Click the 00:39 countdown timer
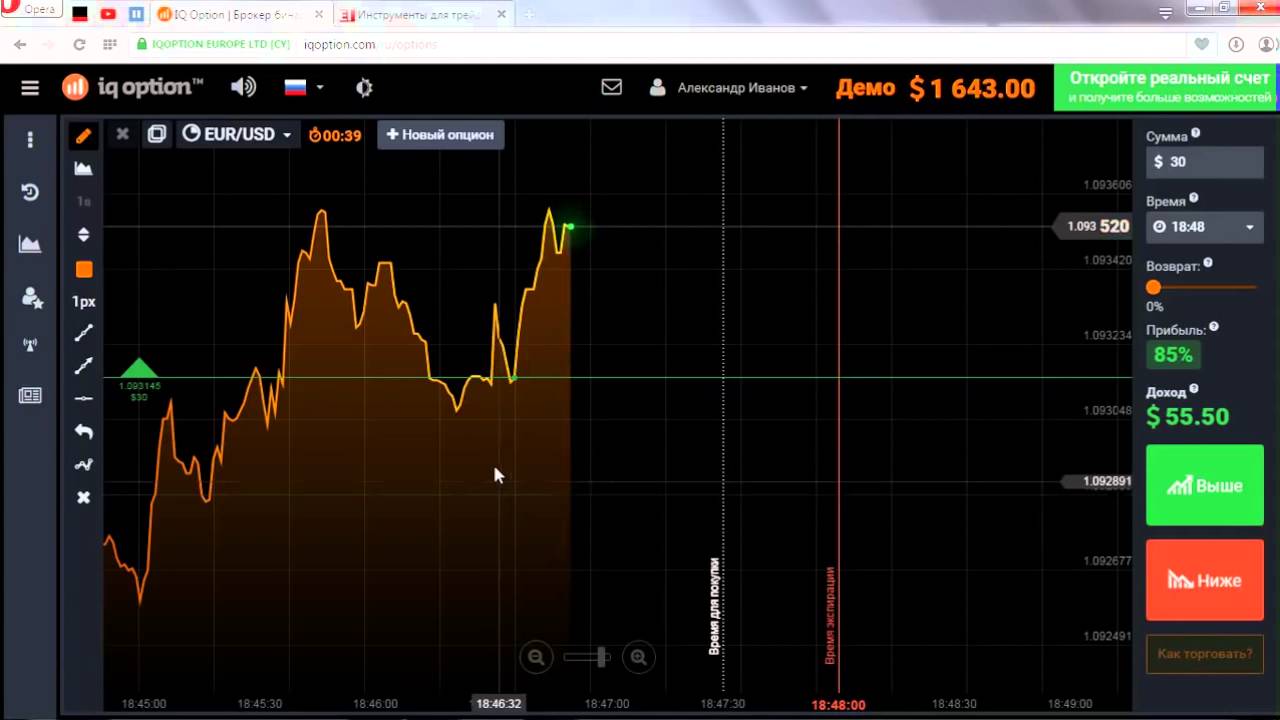This screenshot has width=1280, height=720. [335, 135]
